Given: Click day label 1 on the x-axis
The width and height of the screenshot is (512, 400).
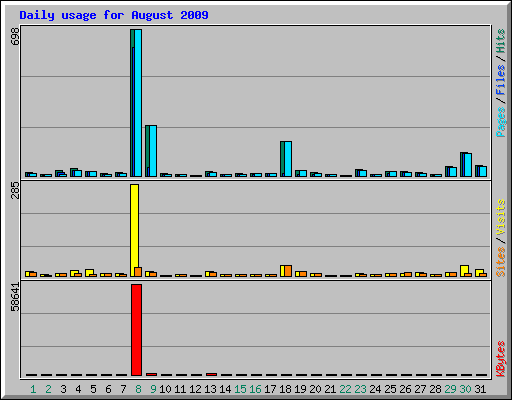Looking at the screenshot, I should coord(33,389).
